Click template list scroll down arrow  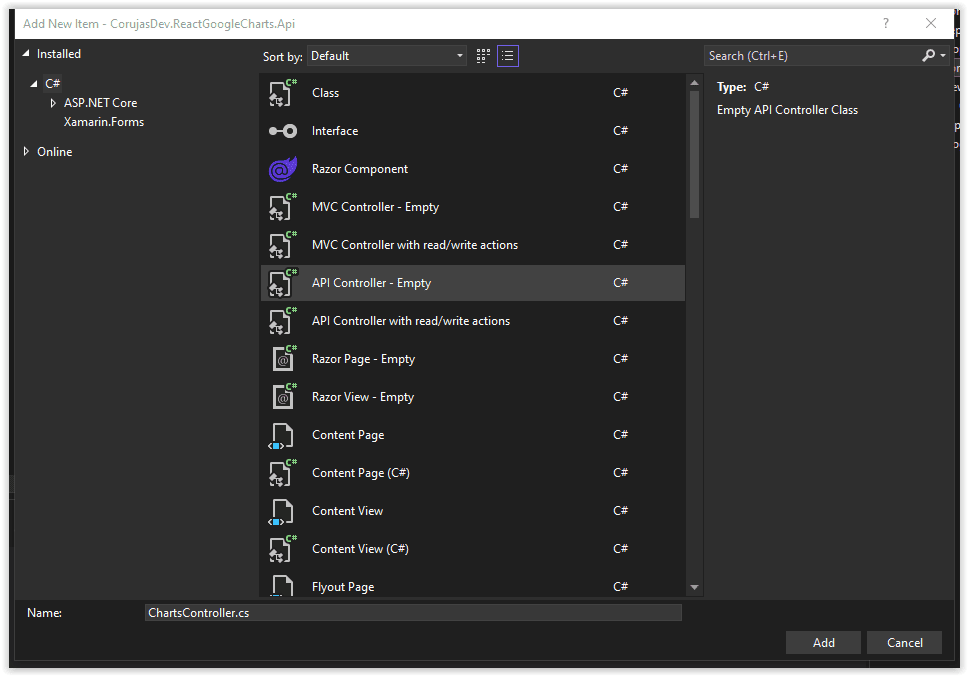tap(695, 587)
